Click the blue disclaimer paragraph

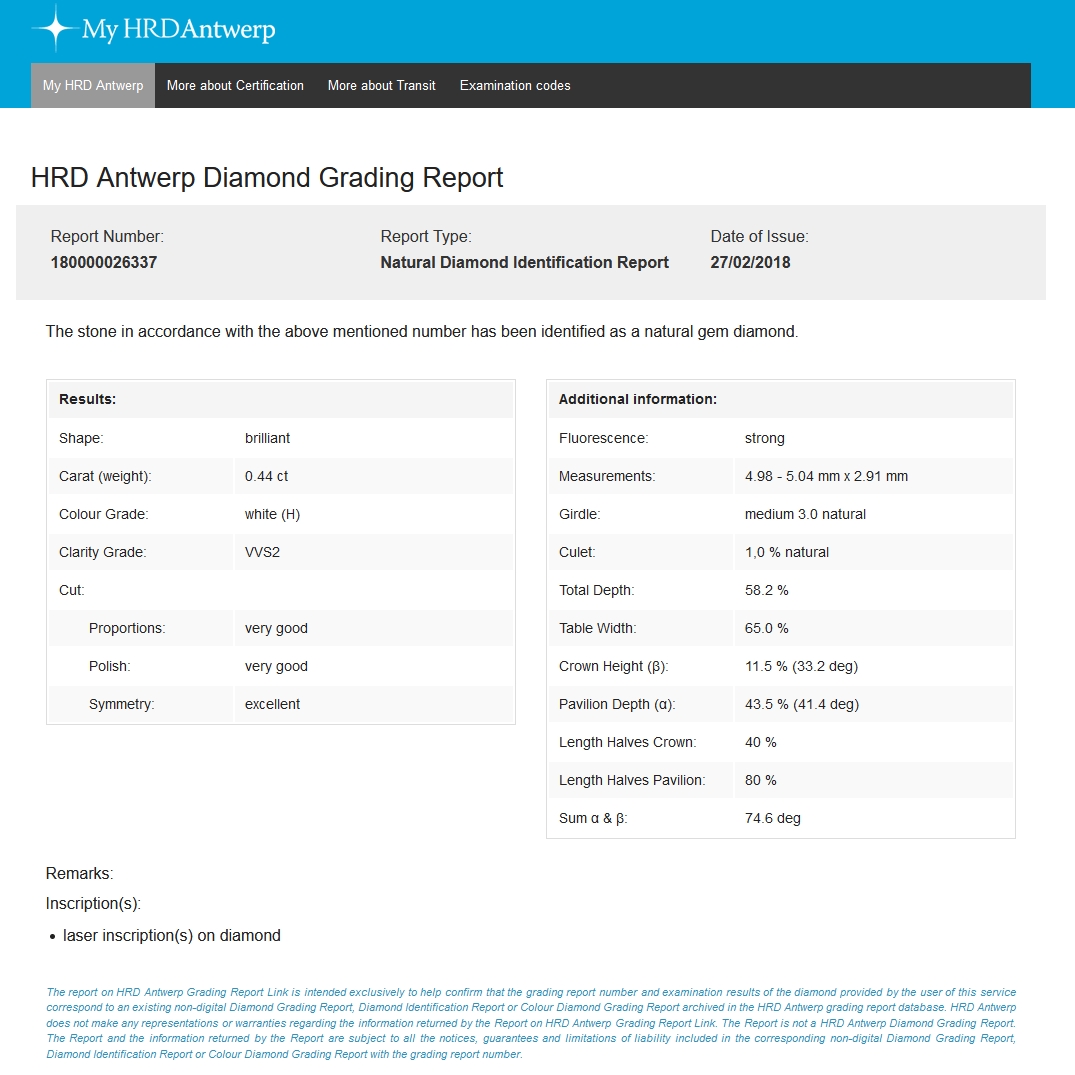(531, 1023)
